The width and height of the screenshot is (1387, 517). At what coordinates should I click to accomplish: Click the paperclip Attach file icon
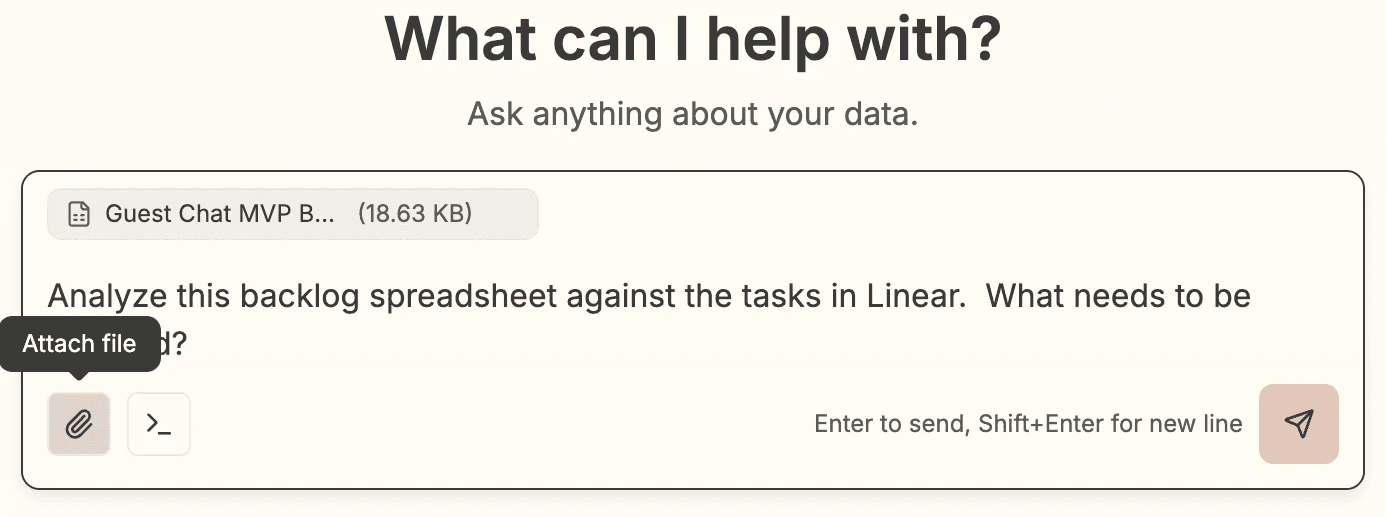click(x=79, y=424)
